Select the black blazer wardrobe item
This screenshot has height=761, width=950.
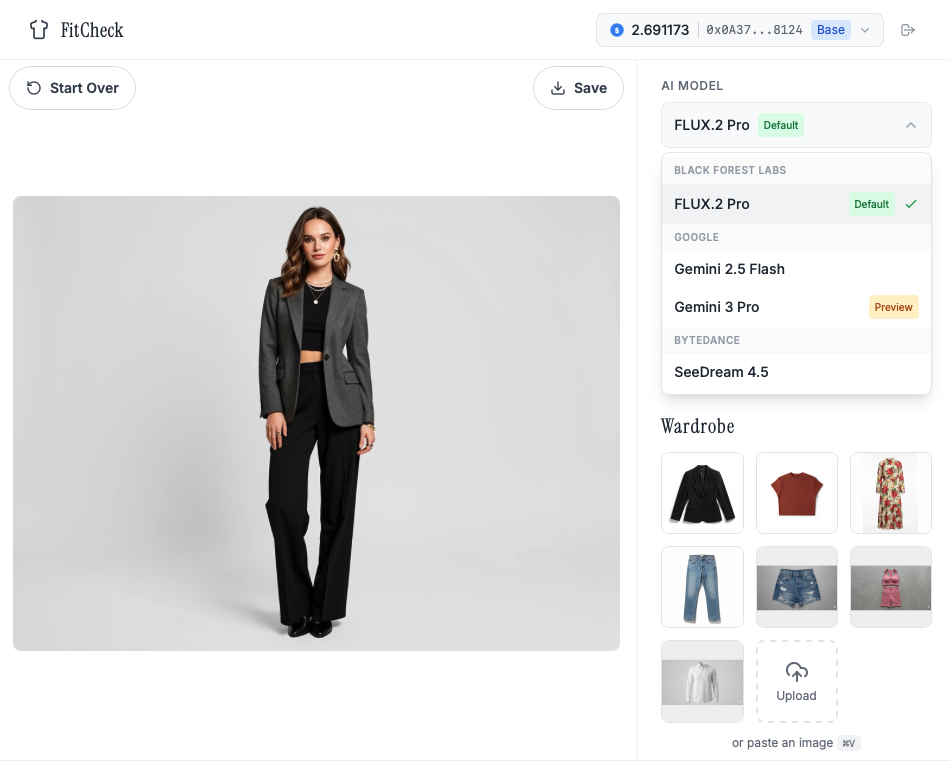coord(702,493)
